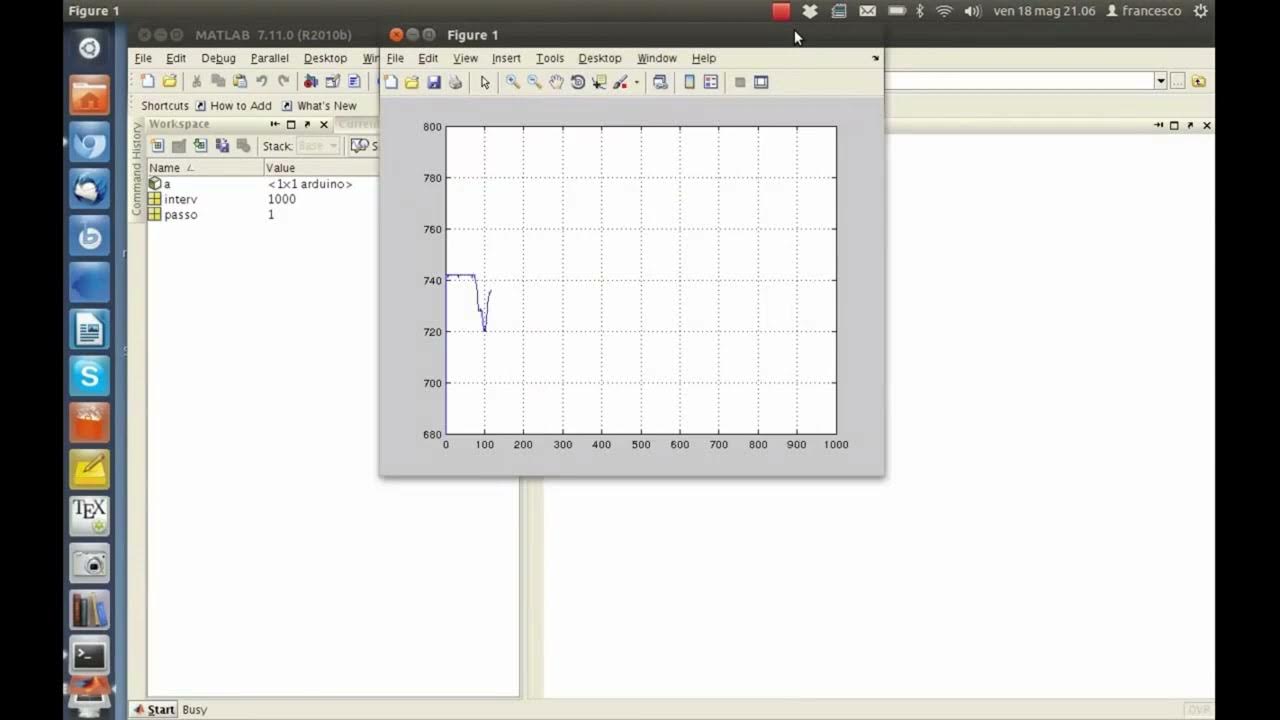Open Figure 1 Insert menu
The width and height of the screenshot is (1280, 720).
(x=506, y=58)
